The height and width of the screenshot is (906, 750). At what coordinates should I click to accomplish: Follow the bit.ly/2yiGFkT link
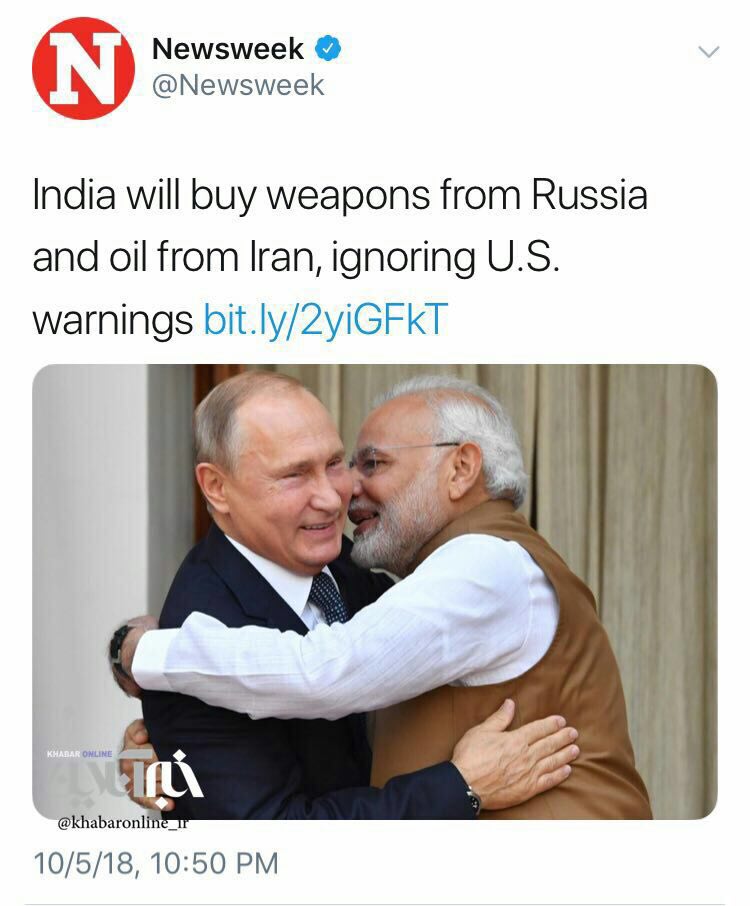point(325,319)
